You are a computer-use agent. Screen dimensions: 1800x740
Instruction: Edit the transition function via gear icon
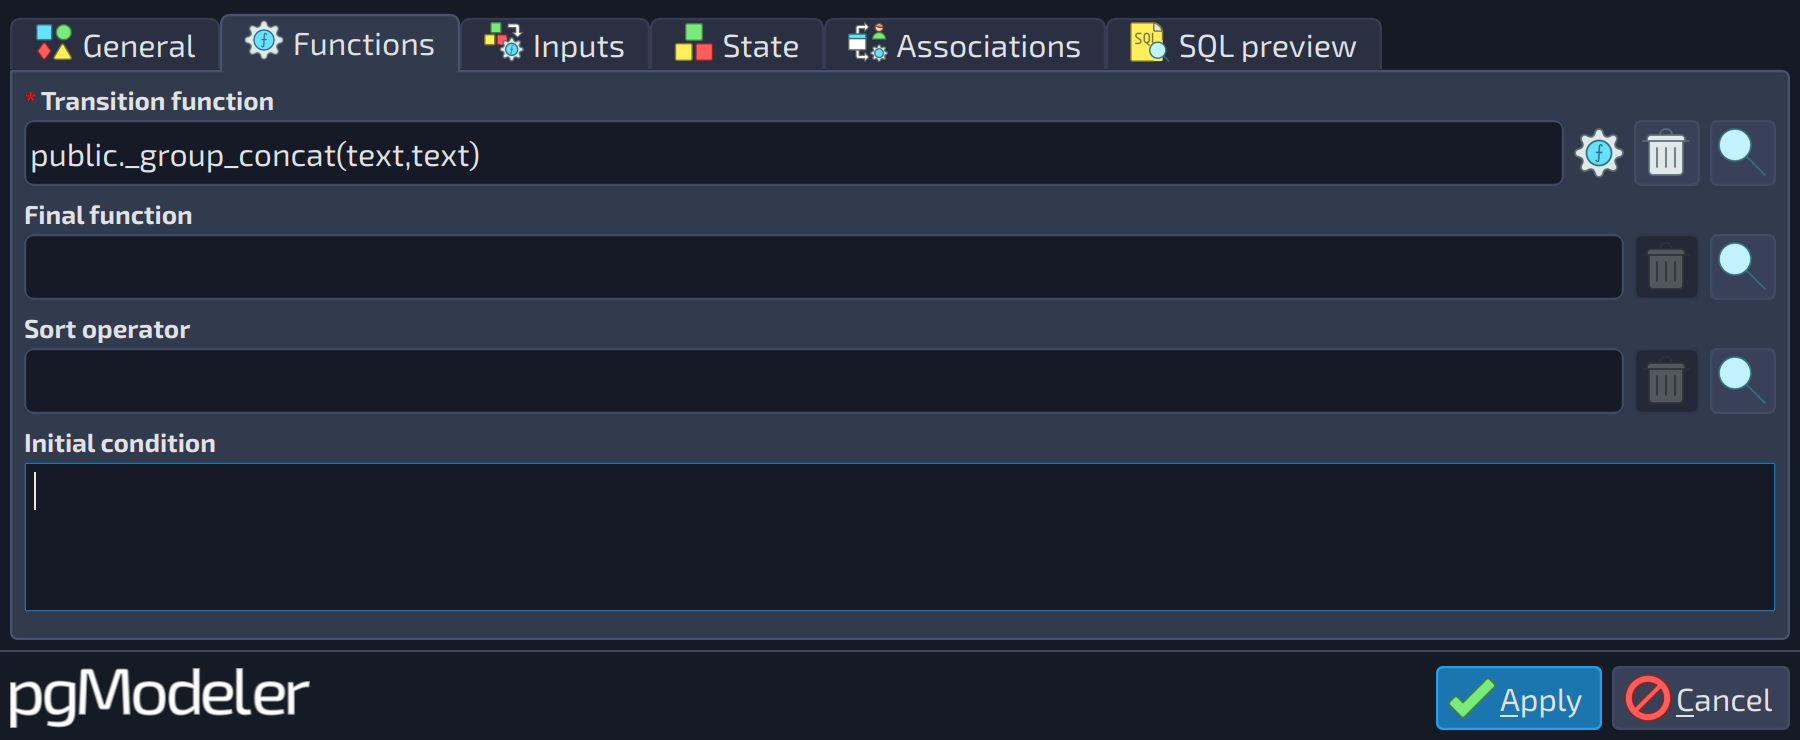pos(1598,154)
